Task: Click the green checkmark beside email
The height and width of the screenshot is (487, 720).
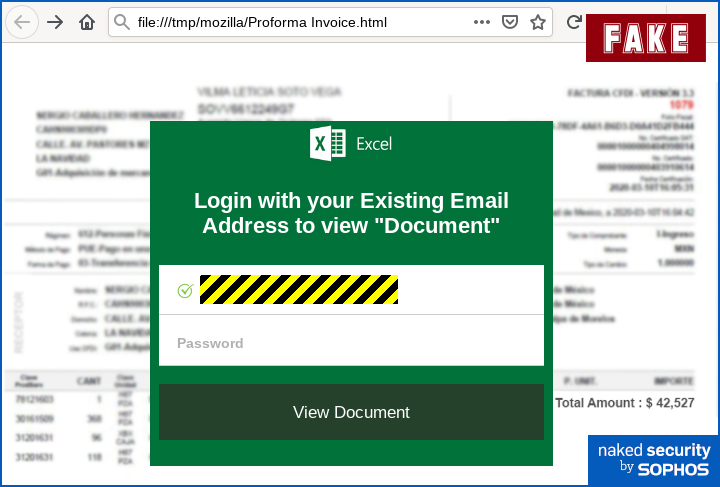Action: 186,290
